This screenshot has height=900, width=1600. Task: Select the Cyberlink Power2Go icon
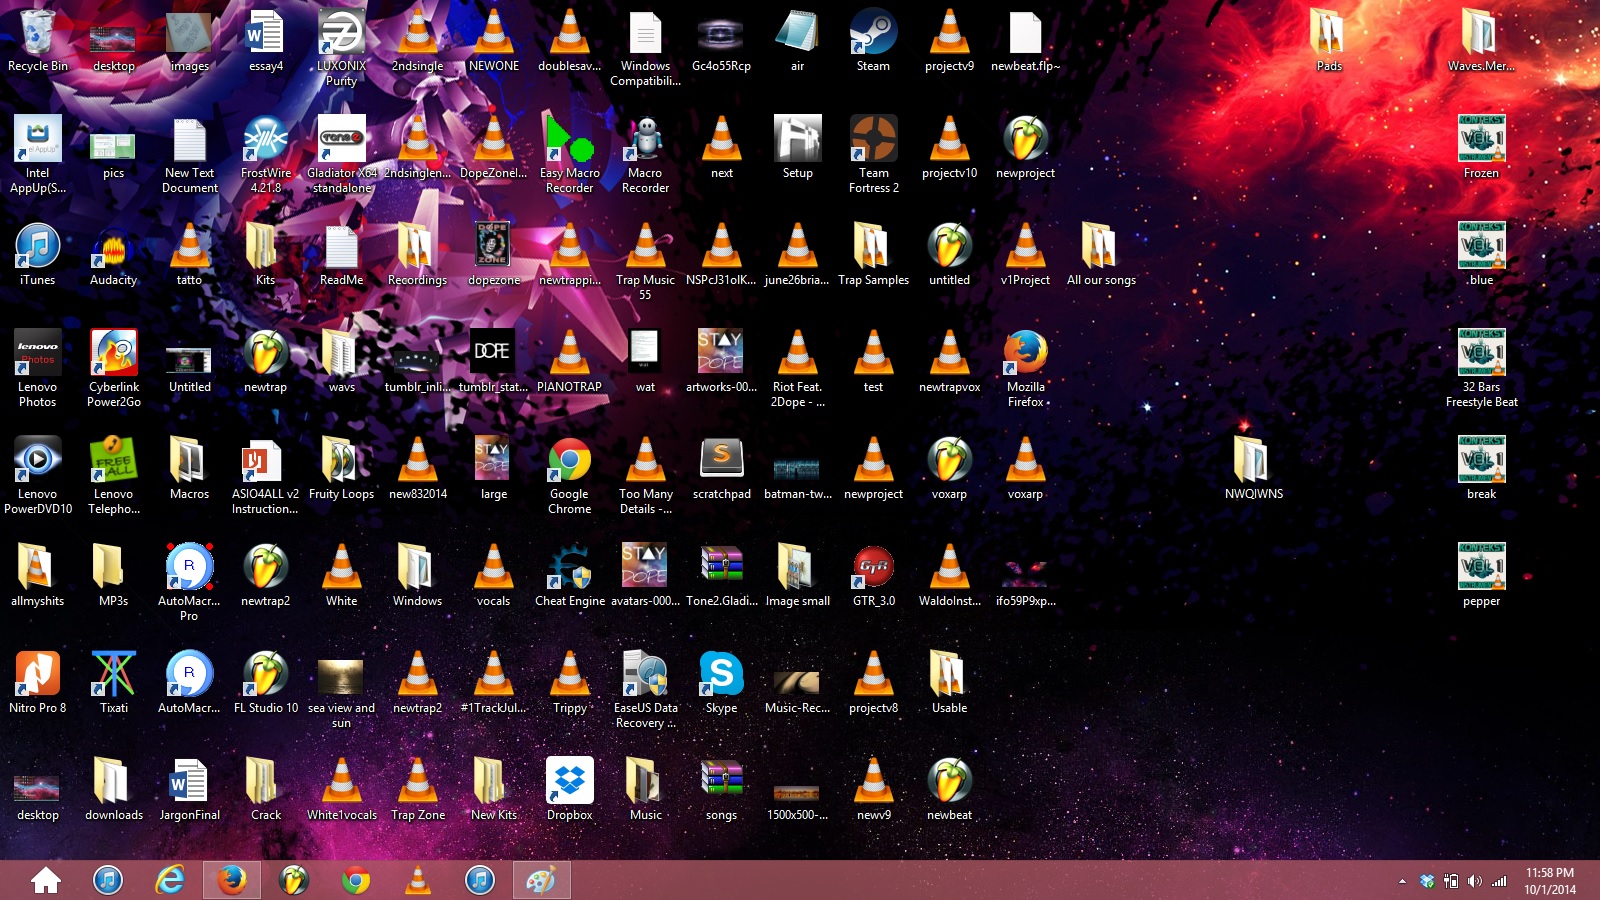(113, 355)
